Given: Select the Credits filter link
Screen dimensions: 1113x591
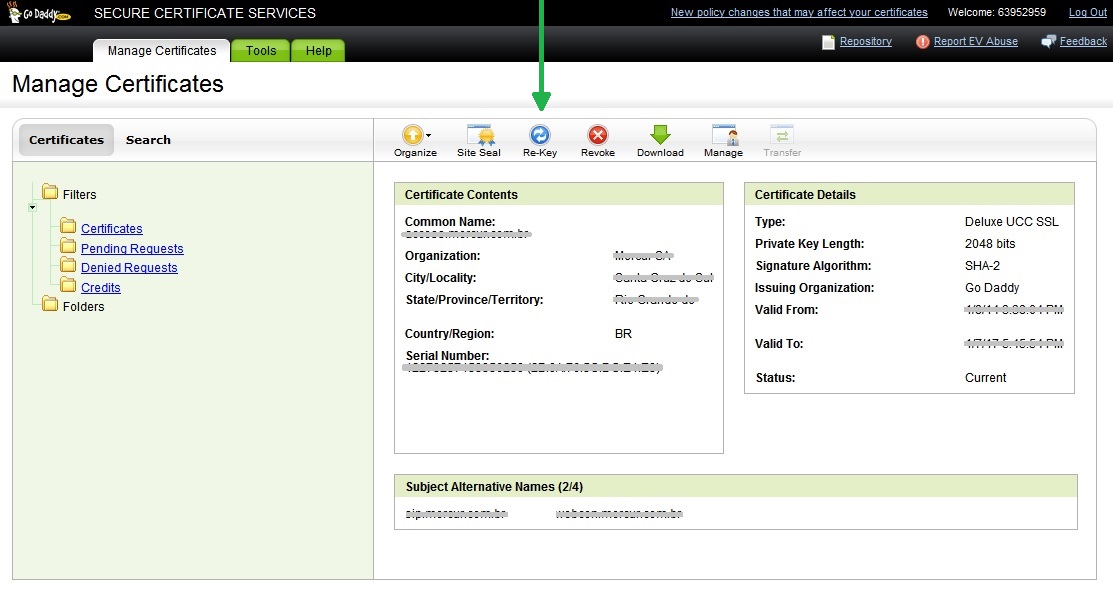Looking at the screenshot, I should click(x=101, y=288).
